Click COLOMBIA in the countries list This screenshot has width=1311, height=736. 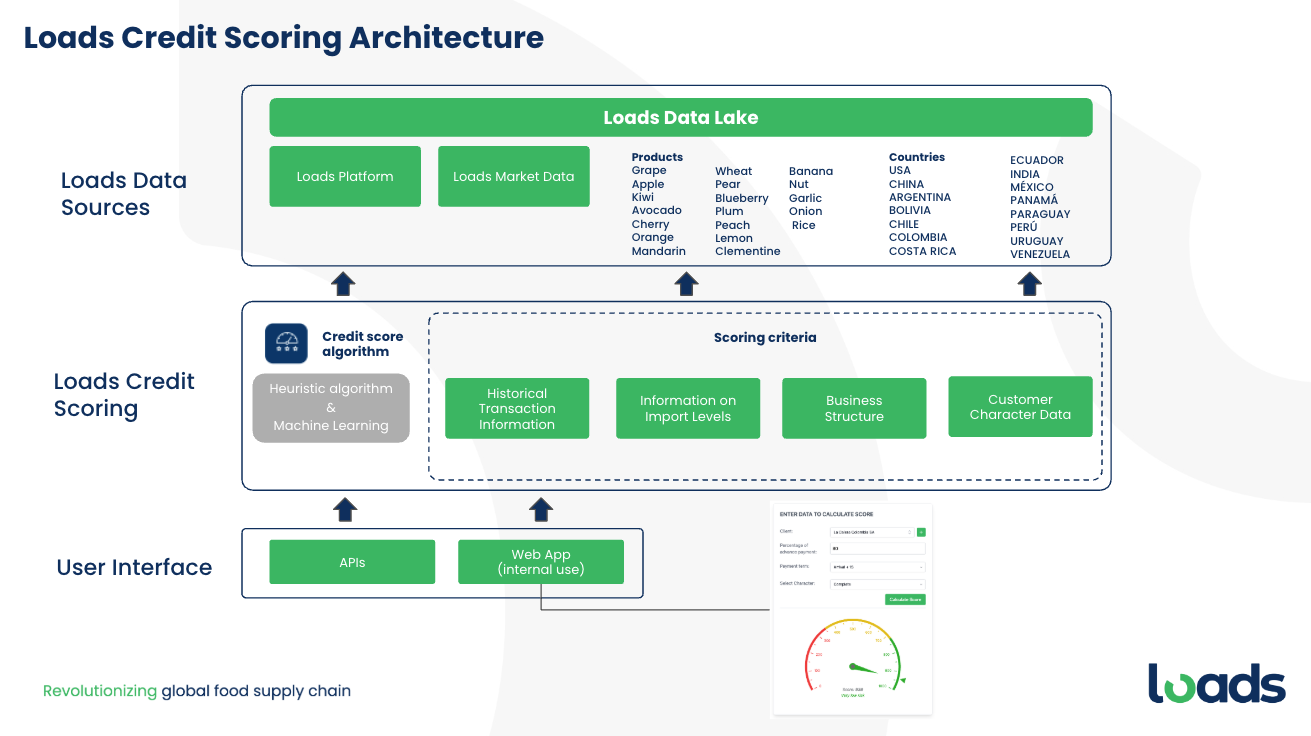pyautogui.click(x=918, y=238)
